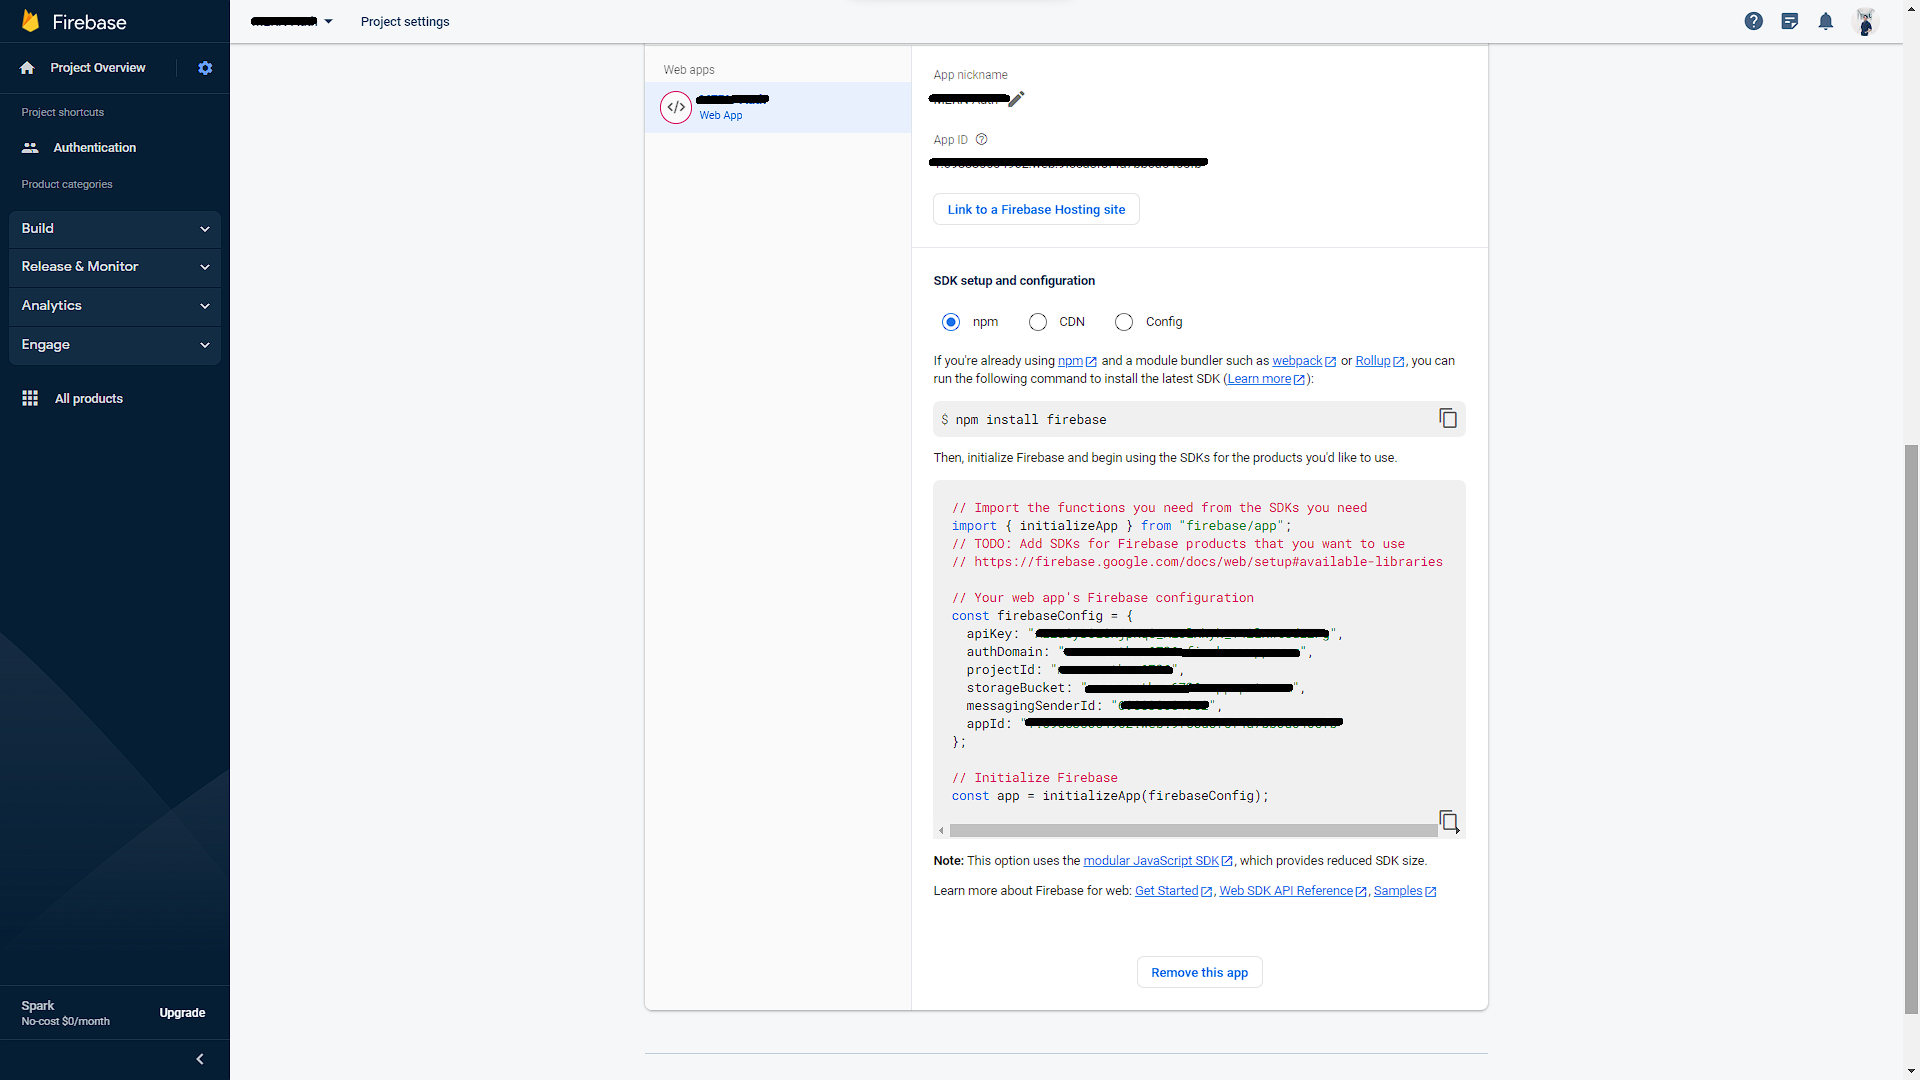
Task: Collapse sidebar with bottom chevron arrow
Action: click(199, 1059)
